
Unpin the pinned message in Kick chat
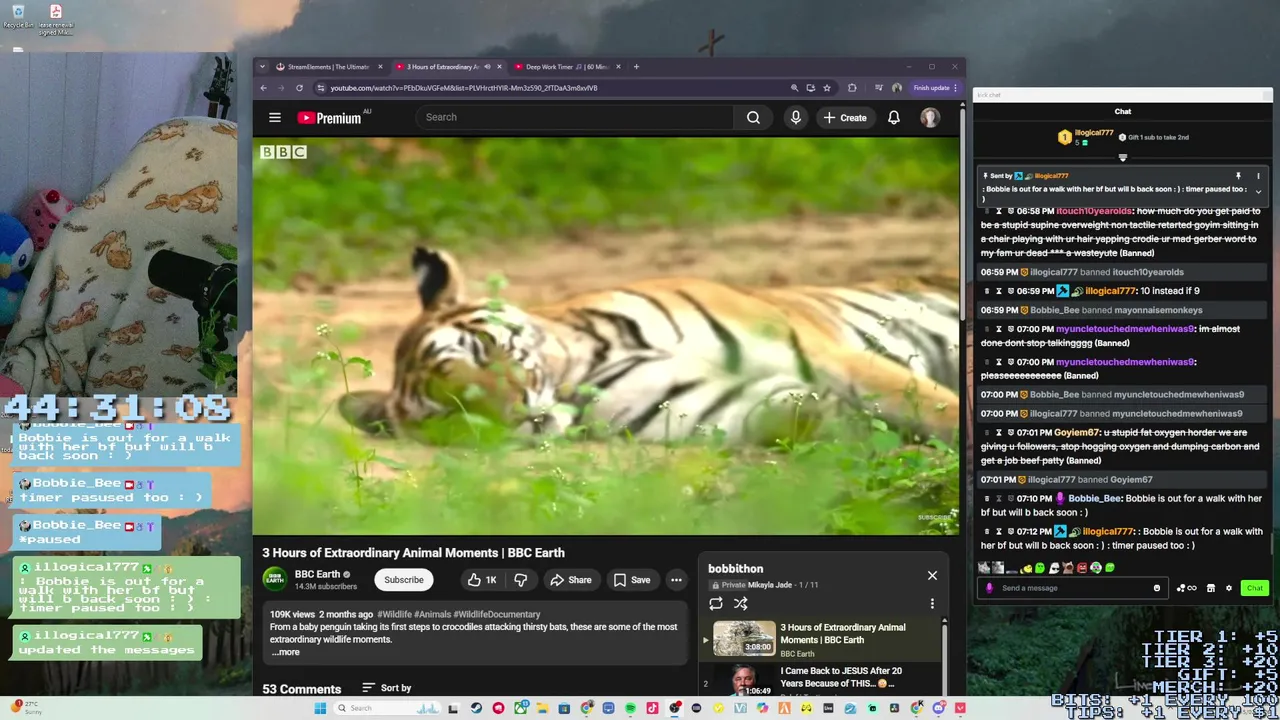1238,176
